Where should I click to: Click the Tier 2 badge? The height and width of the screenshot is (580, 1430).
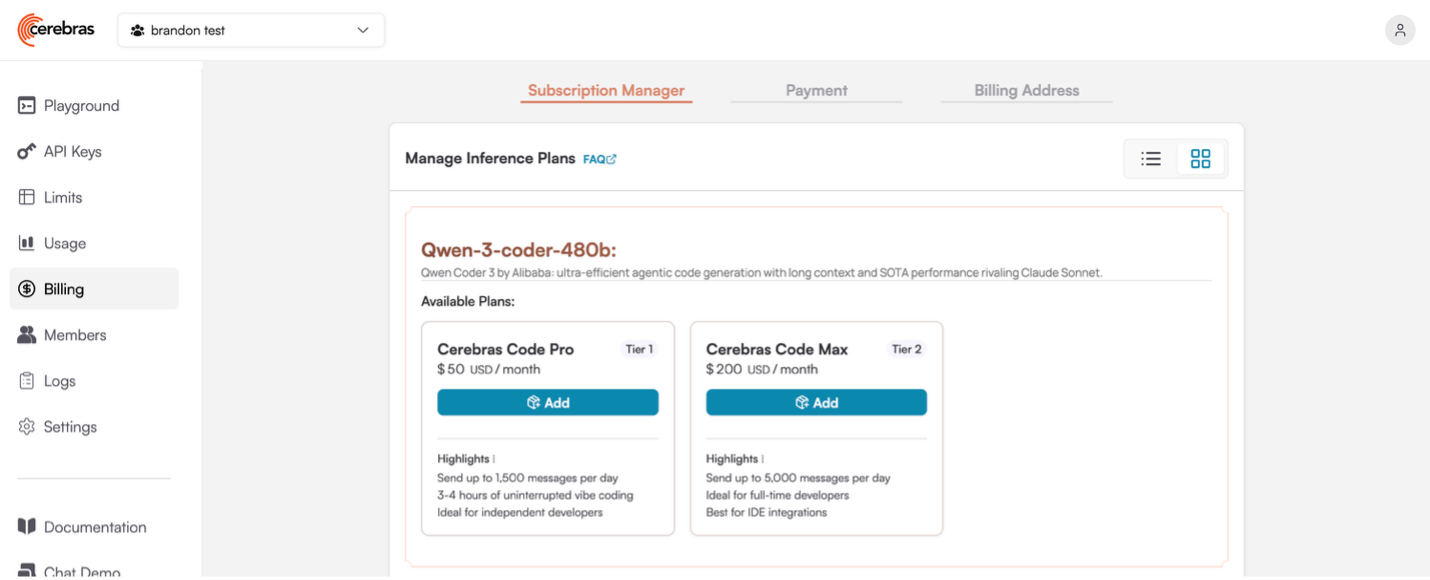click(907, 349)
